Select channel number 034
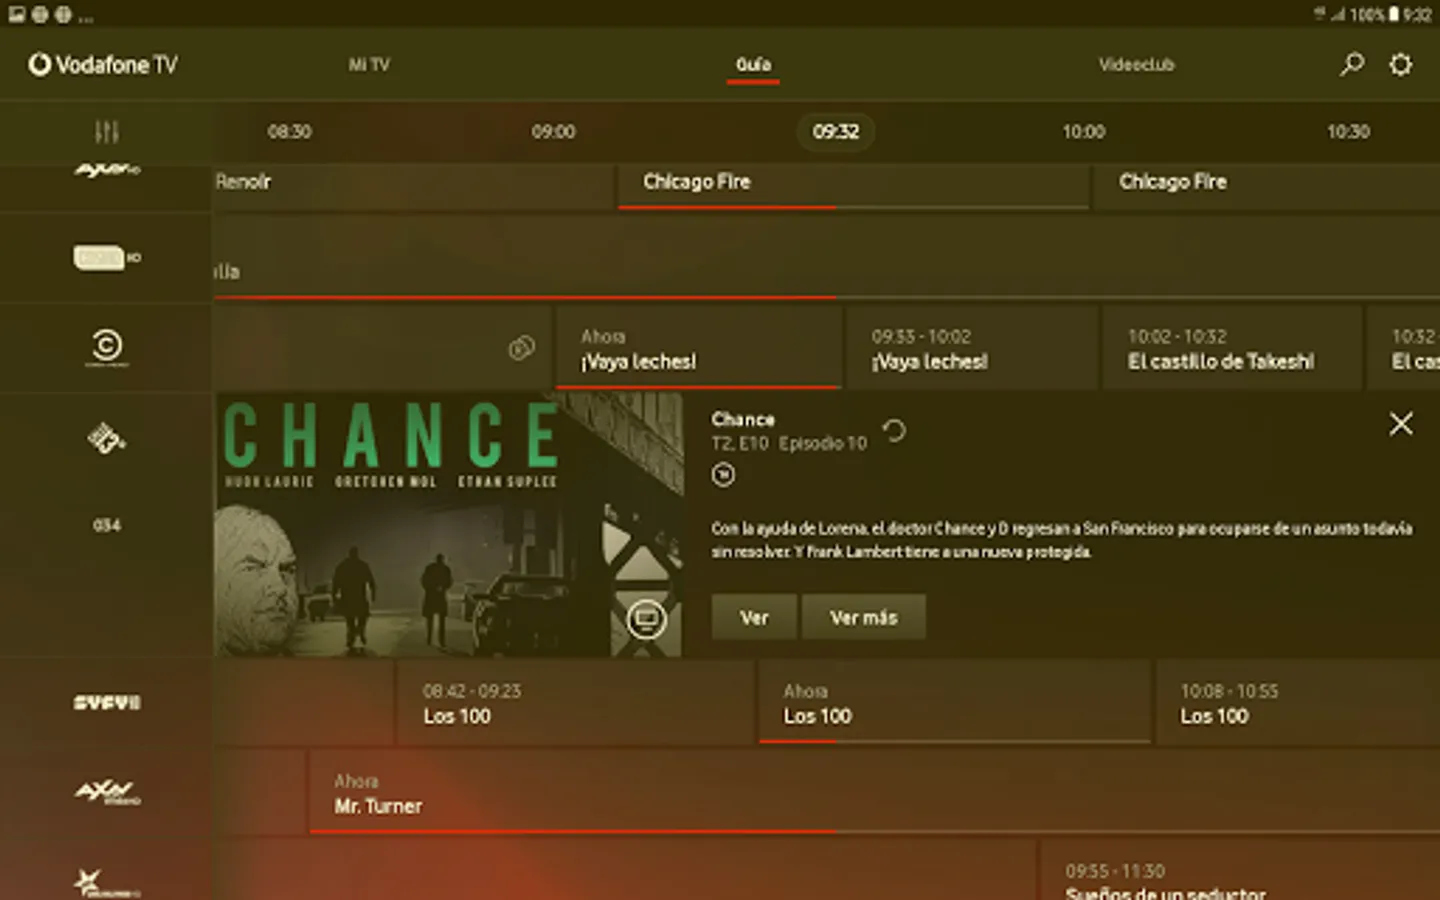This screenshot has height=900, width=1440. coord(107,525)
